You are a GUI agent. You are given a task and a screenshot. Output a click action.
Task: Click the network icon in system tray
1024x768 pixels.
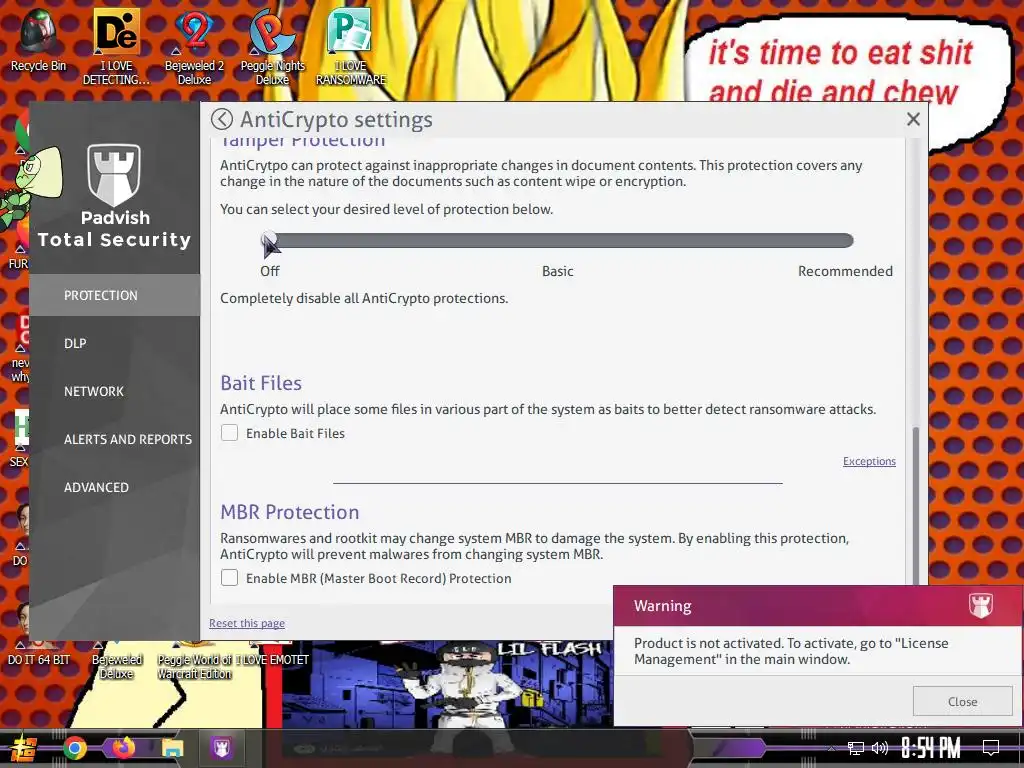click(x=855, y=748)
